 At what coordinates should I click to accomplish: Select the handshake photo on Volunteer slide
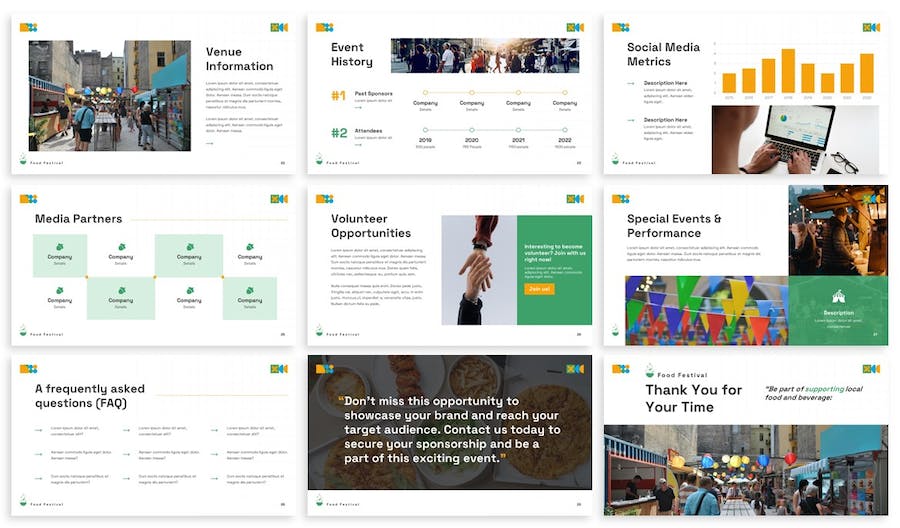pyautogui.click(x=478, y=269)
